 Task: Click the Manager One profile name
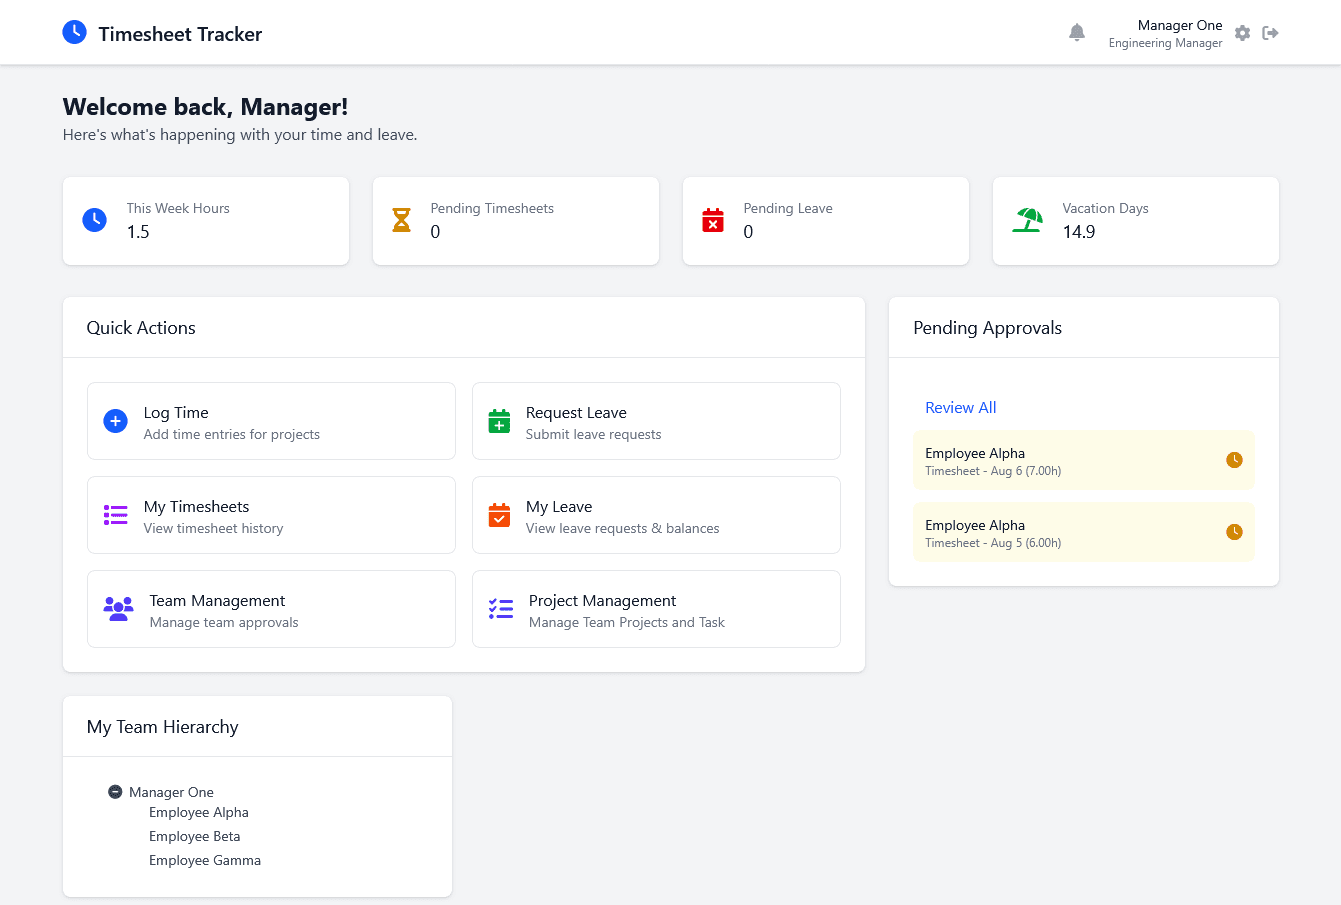(x=1180, y=25)
